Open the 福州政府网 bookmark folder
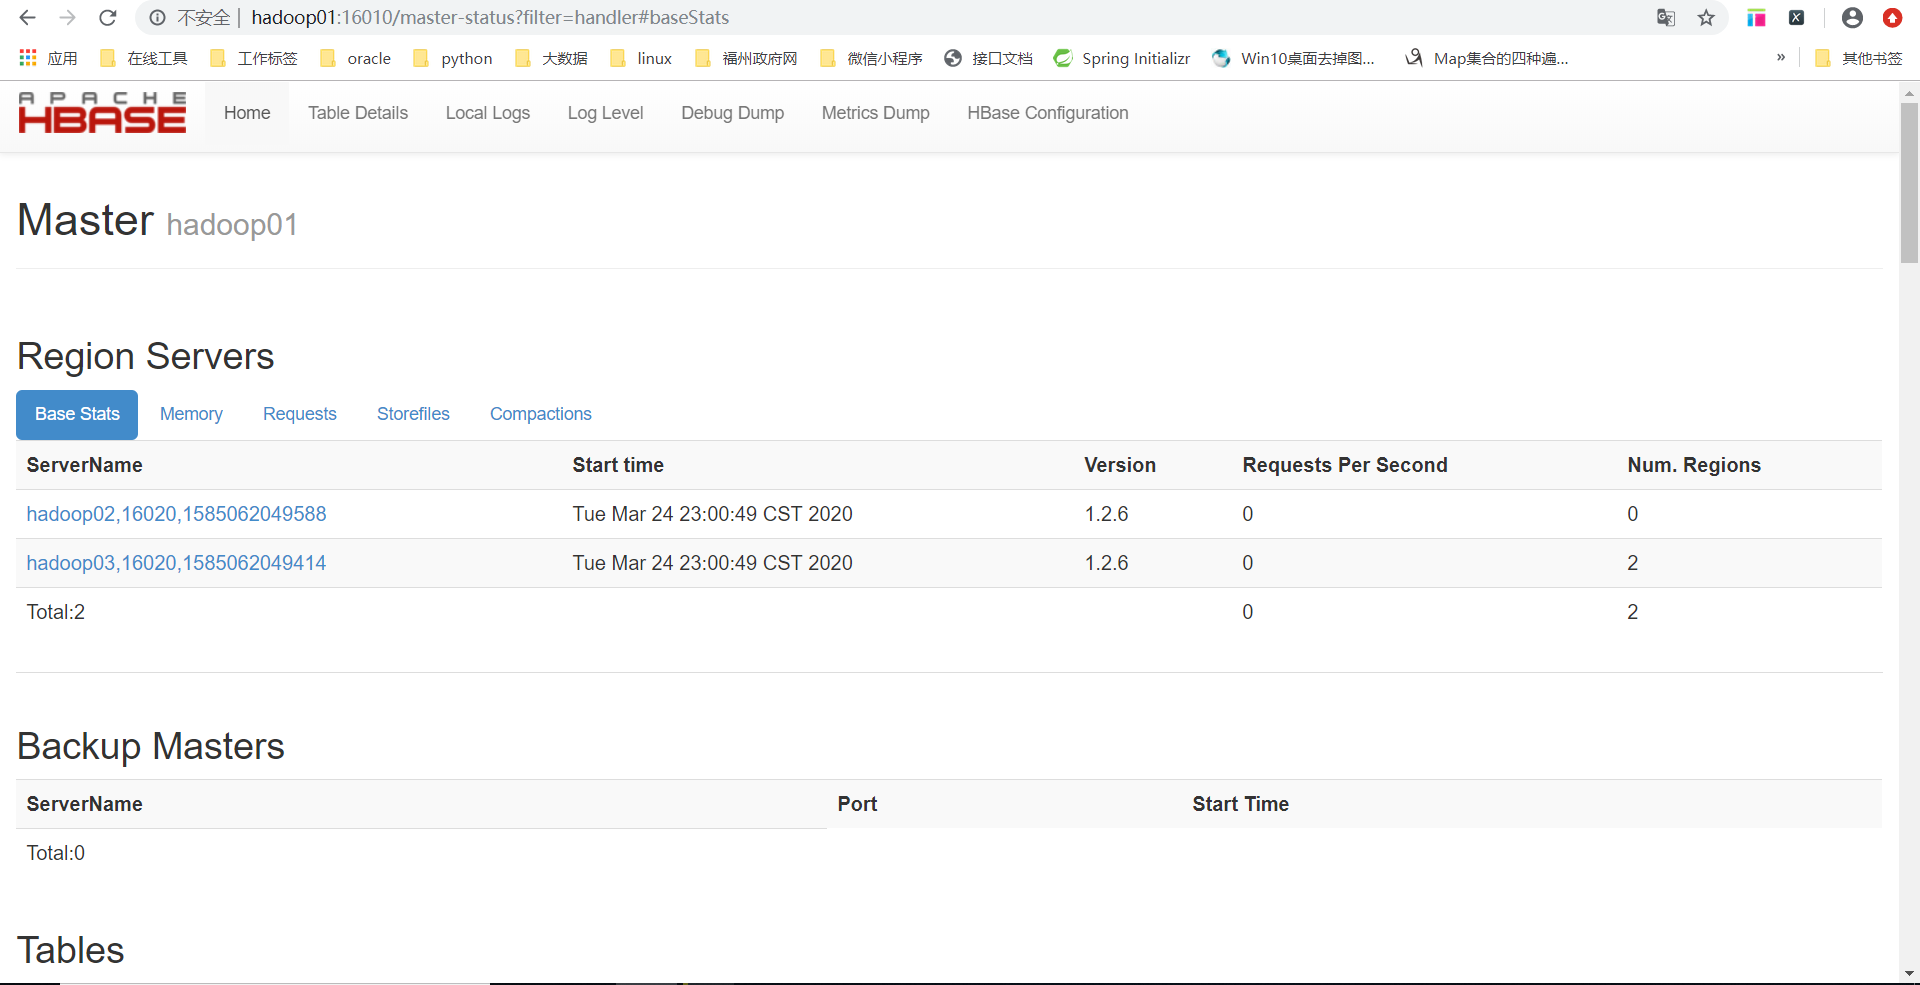This screenshot has height=985, width=1920. [x=746, y=58]
